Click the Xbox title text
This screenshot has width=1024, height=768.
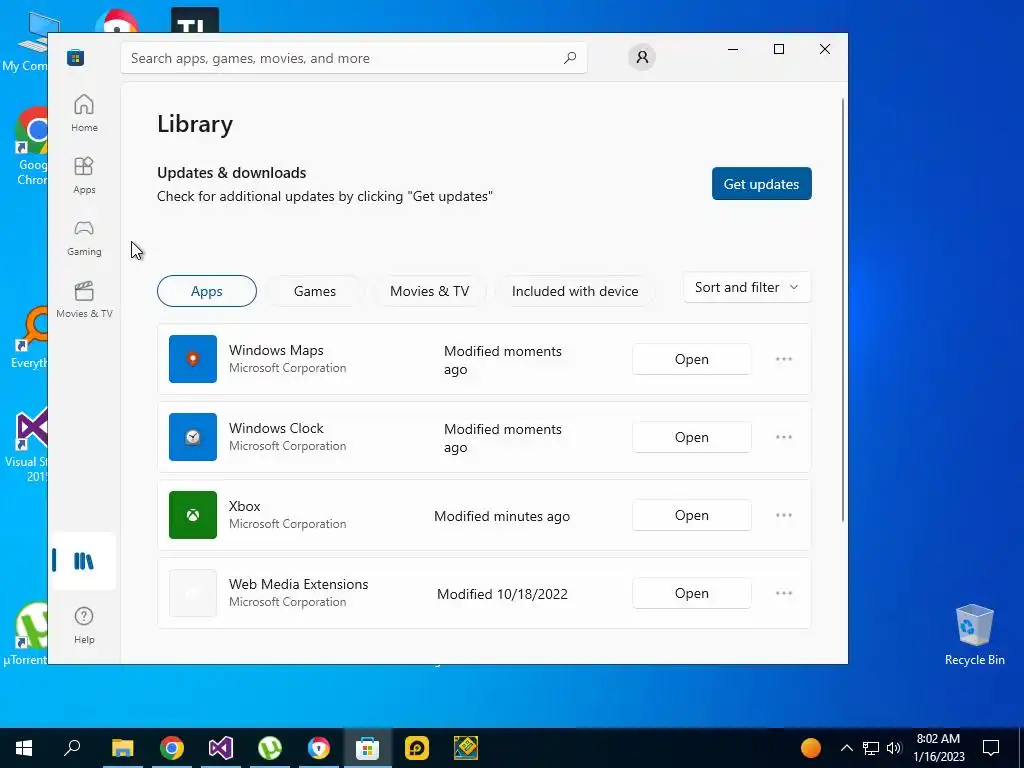[244, 506]
